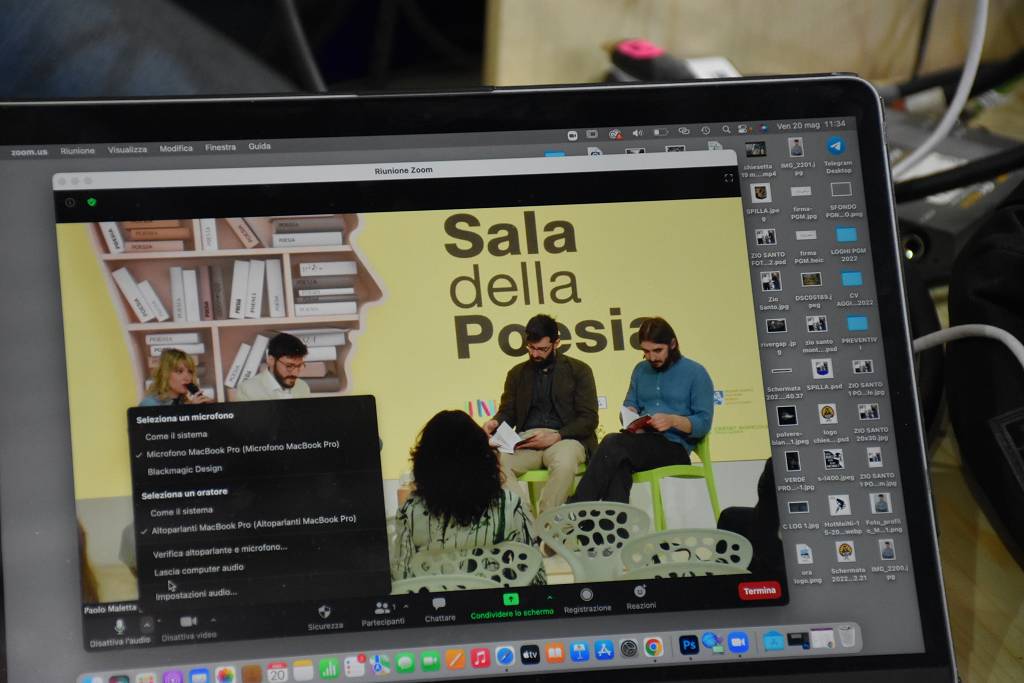Select the LOGHI PGM 2022 folder

[x=846, y=234]
